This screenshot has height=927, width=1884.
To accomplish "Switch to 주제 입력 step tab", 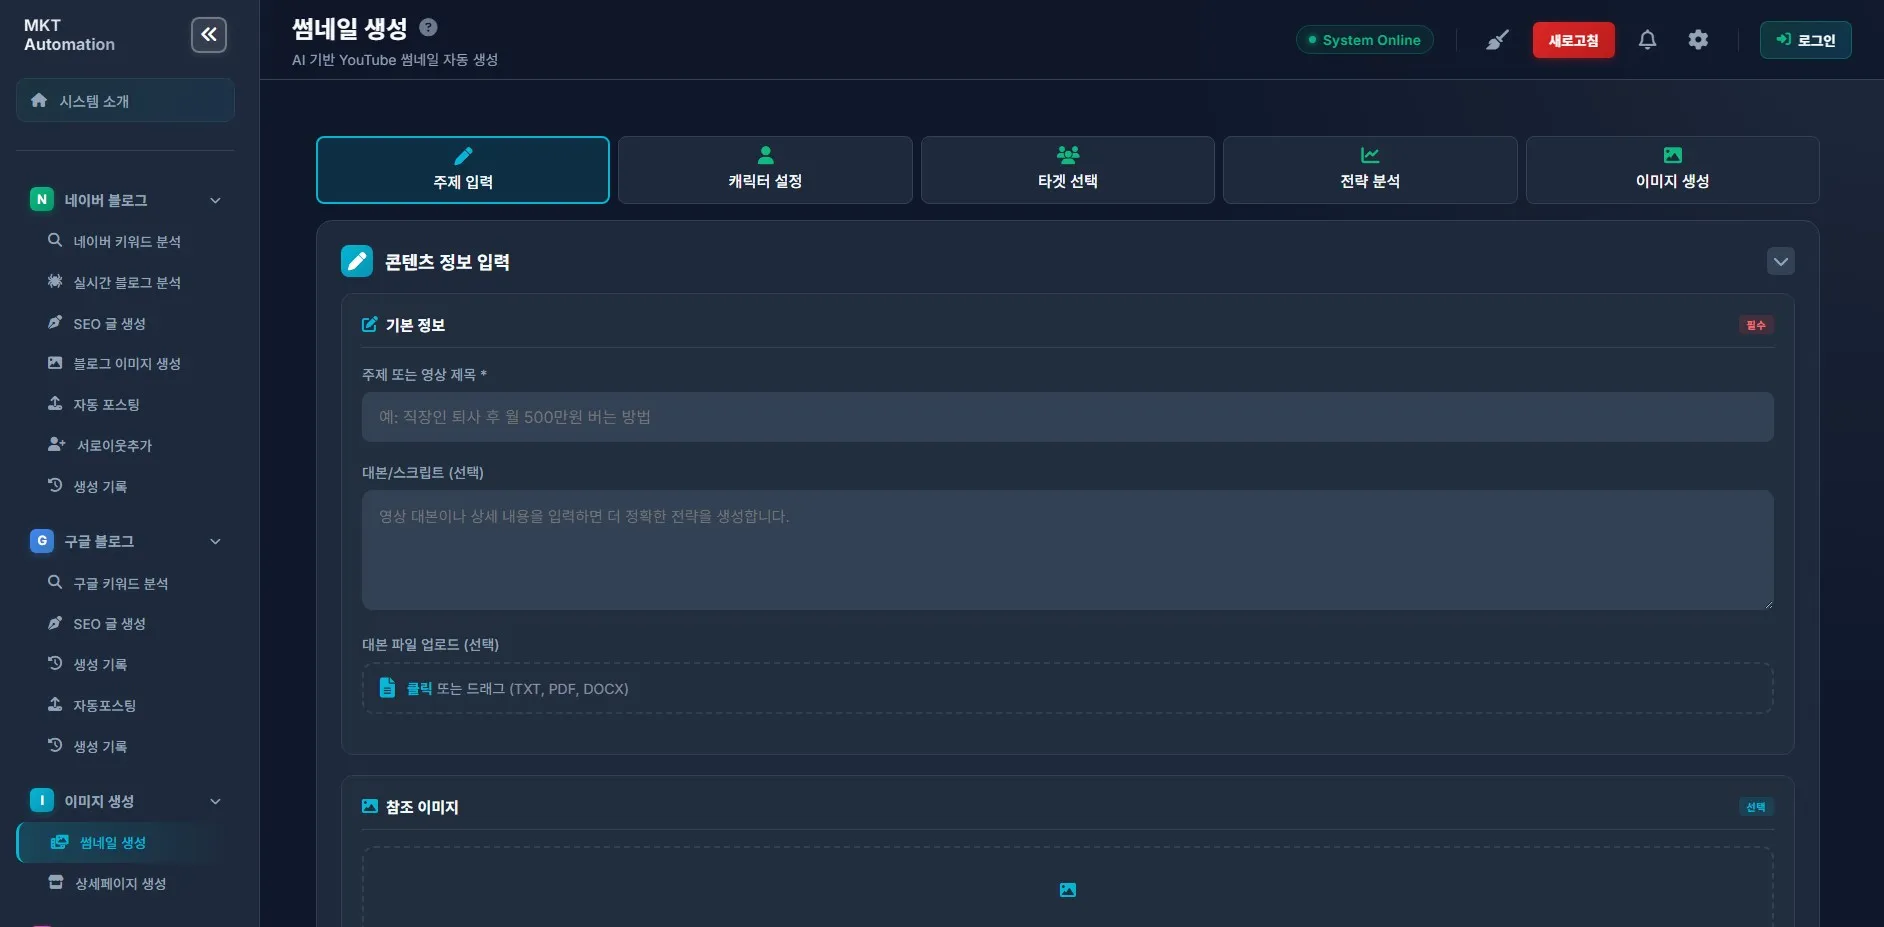I will coord(463,170).
